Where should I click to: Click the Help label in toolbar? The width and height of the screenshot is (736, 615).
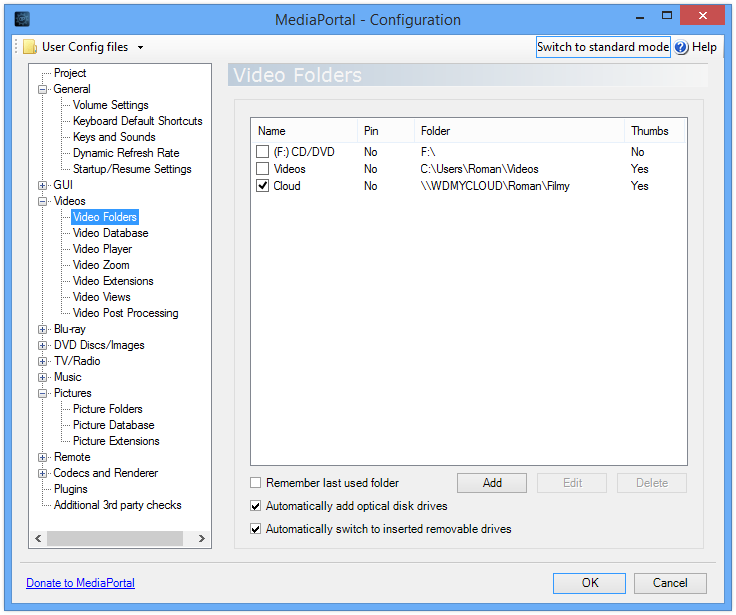[x=704, y=47]
